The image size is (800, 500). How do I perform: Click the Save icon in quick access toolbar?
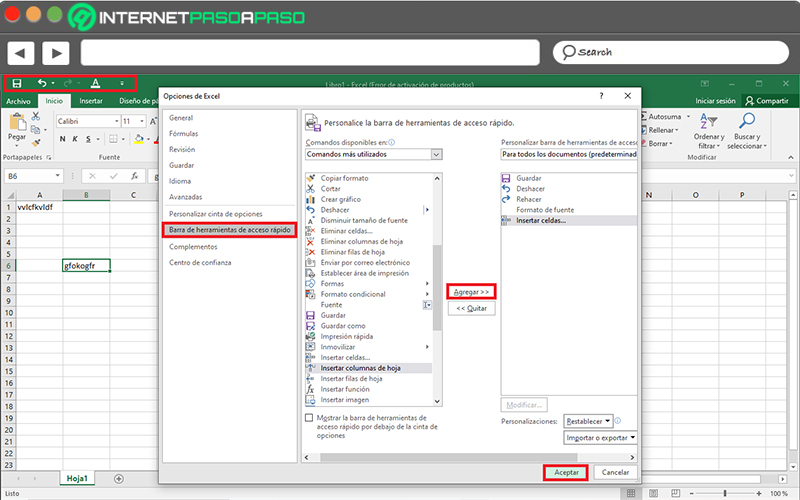pyautogui.click(x=15, y=84)
